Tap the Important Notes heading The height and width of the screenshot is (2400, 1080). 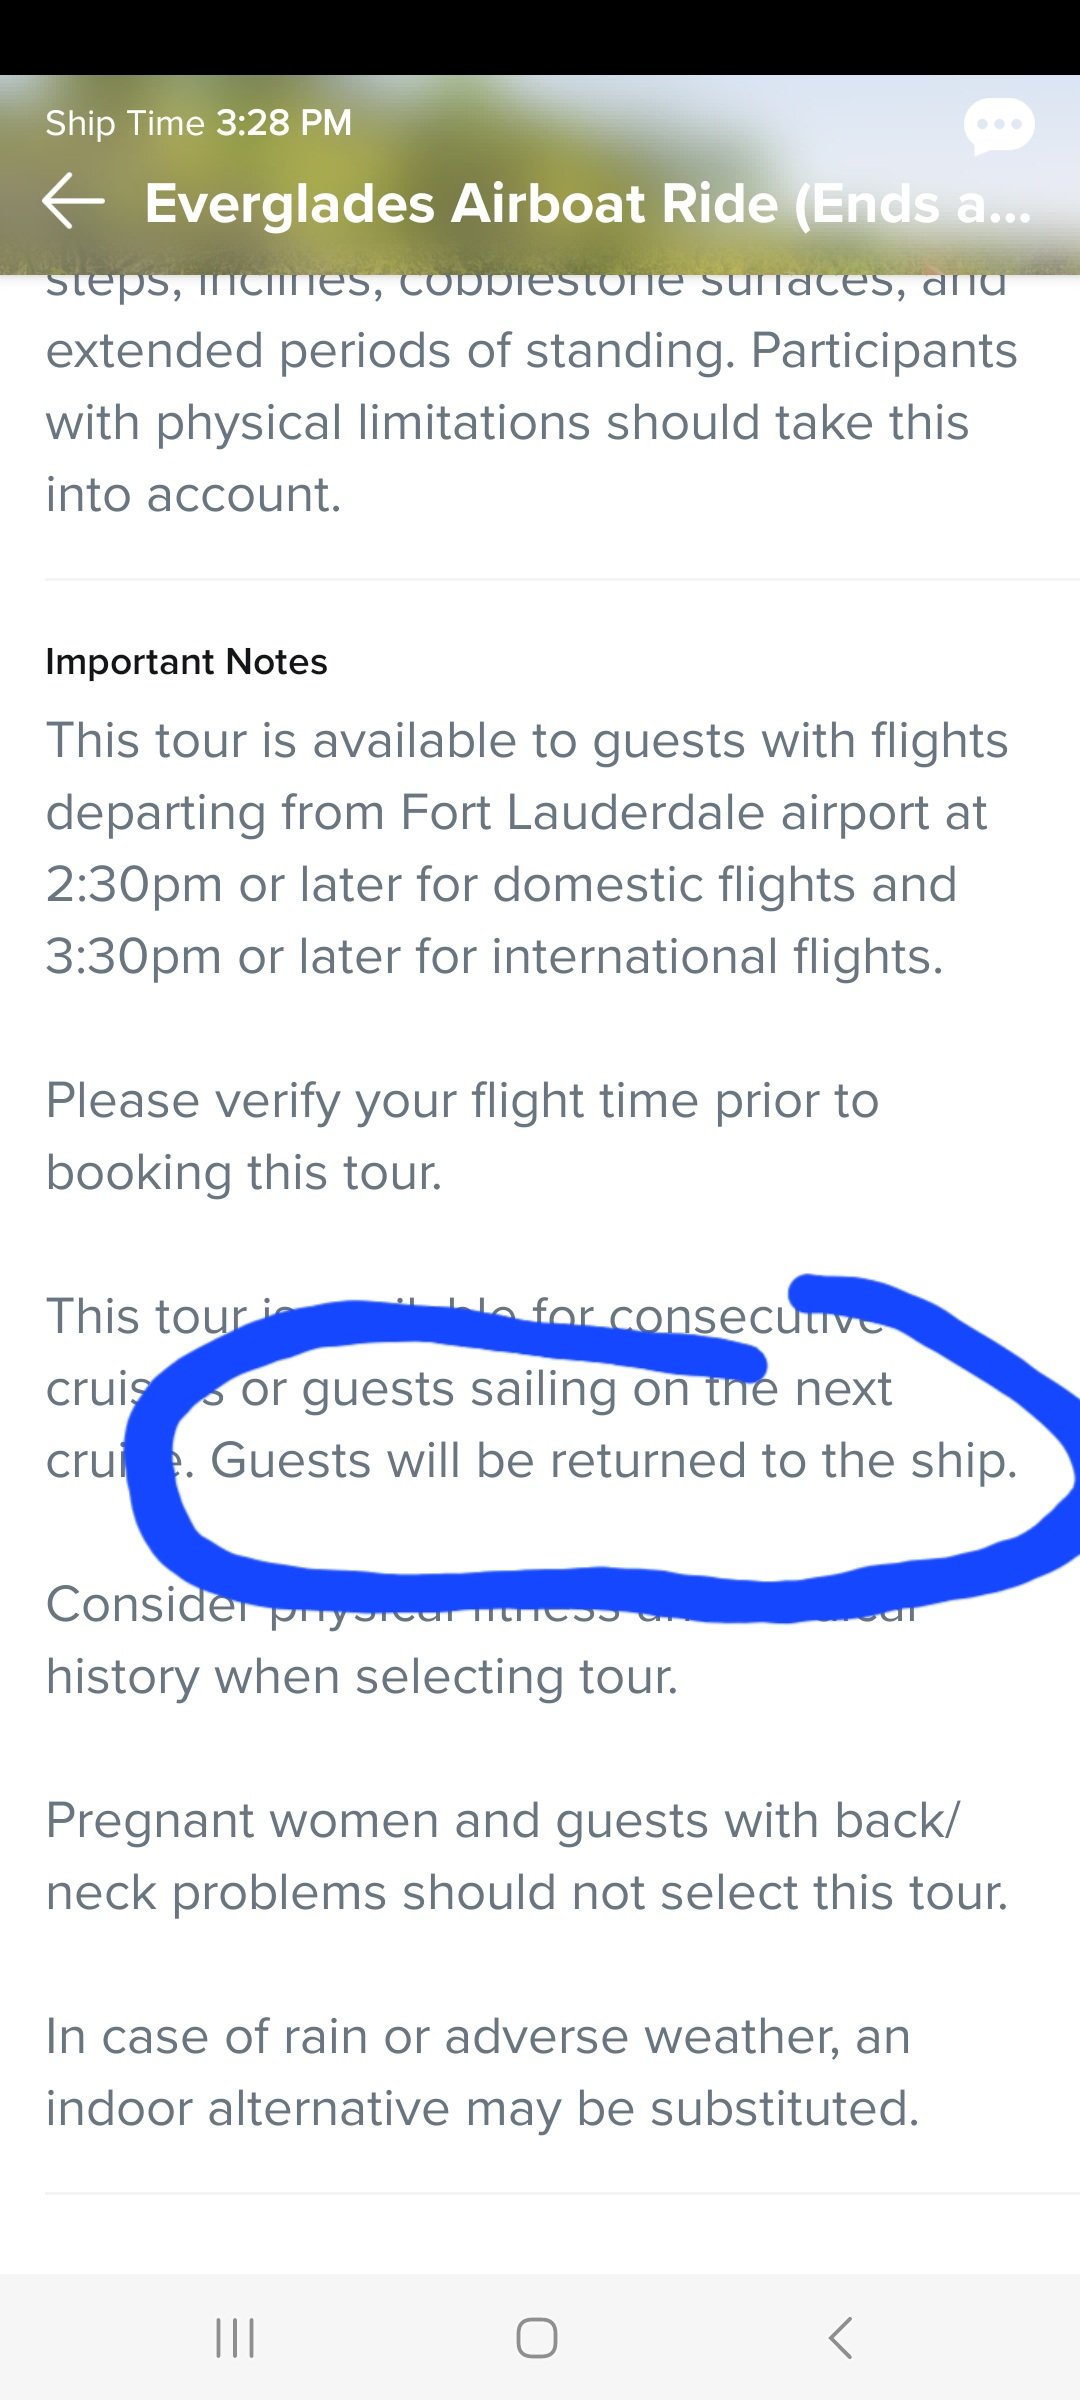[187, 662]
